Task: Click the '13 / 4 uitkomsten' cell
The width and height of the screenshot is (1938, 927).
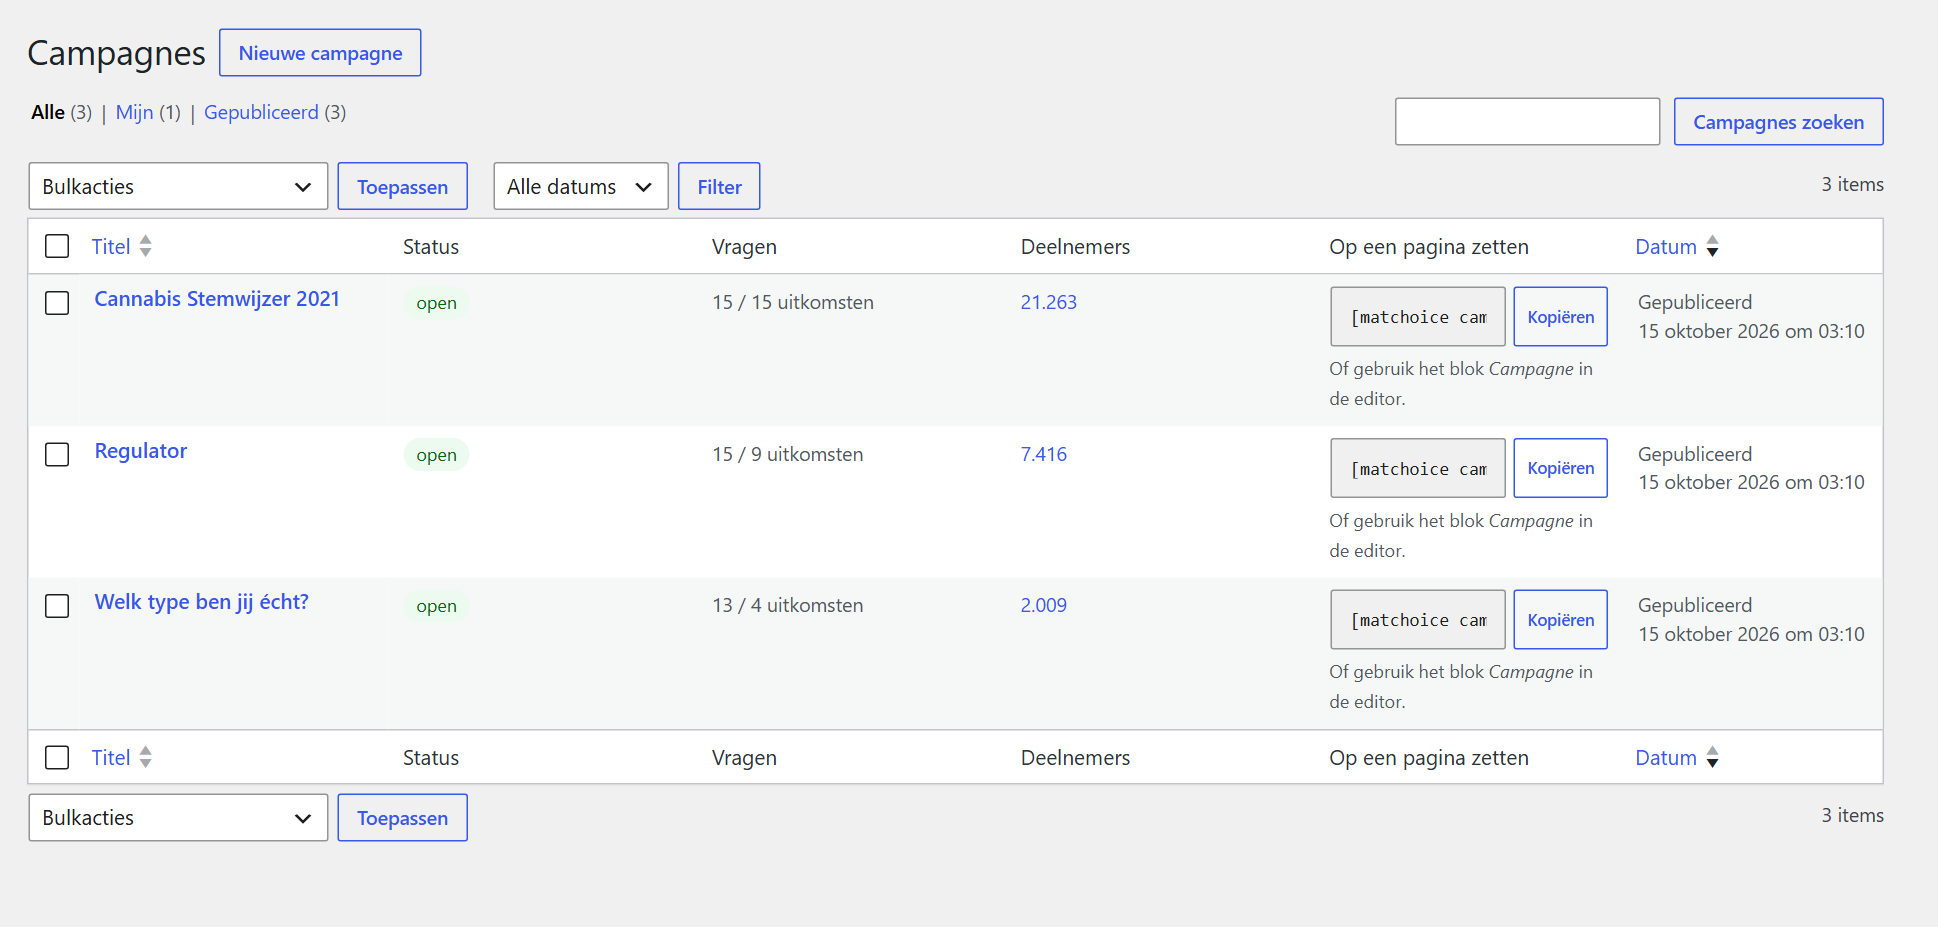Action: pos(787,605)
